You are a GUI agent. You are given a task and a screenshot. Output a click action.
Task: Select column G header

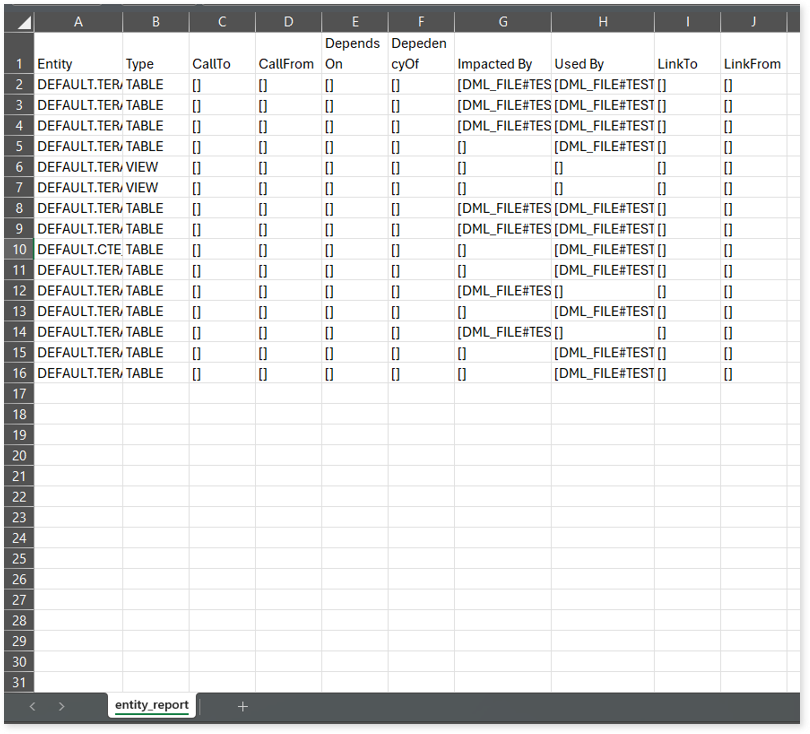click(502, 22)
